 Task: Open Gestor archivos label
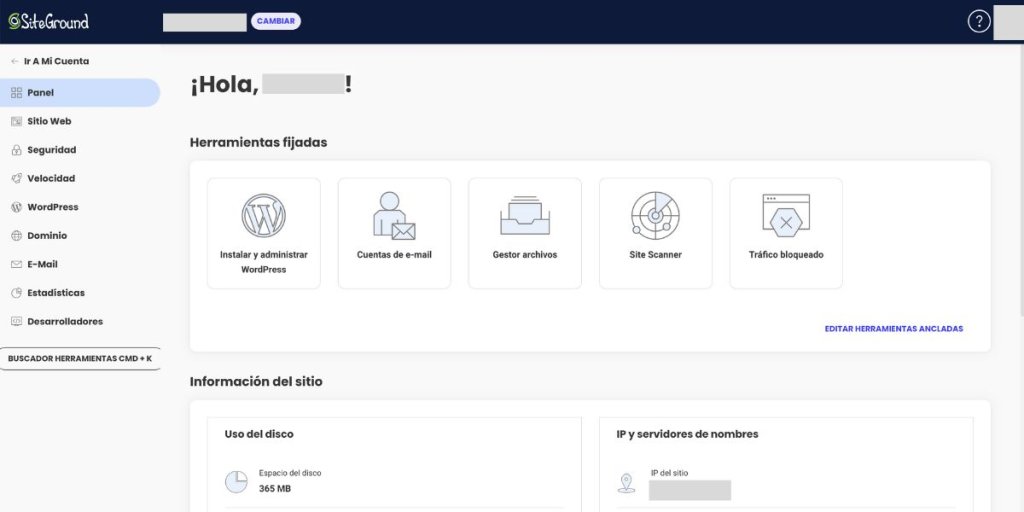pyautogui.click(x=525, y=255)
